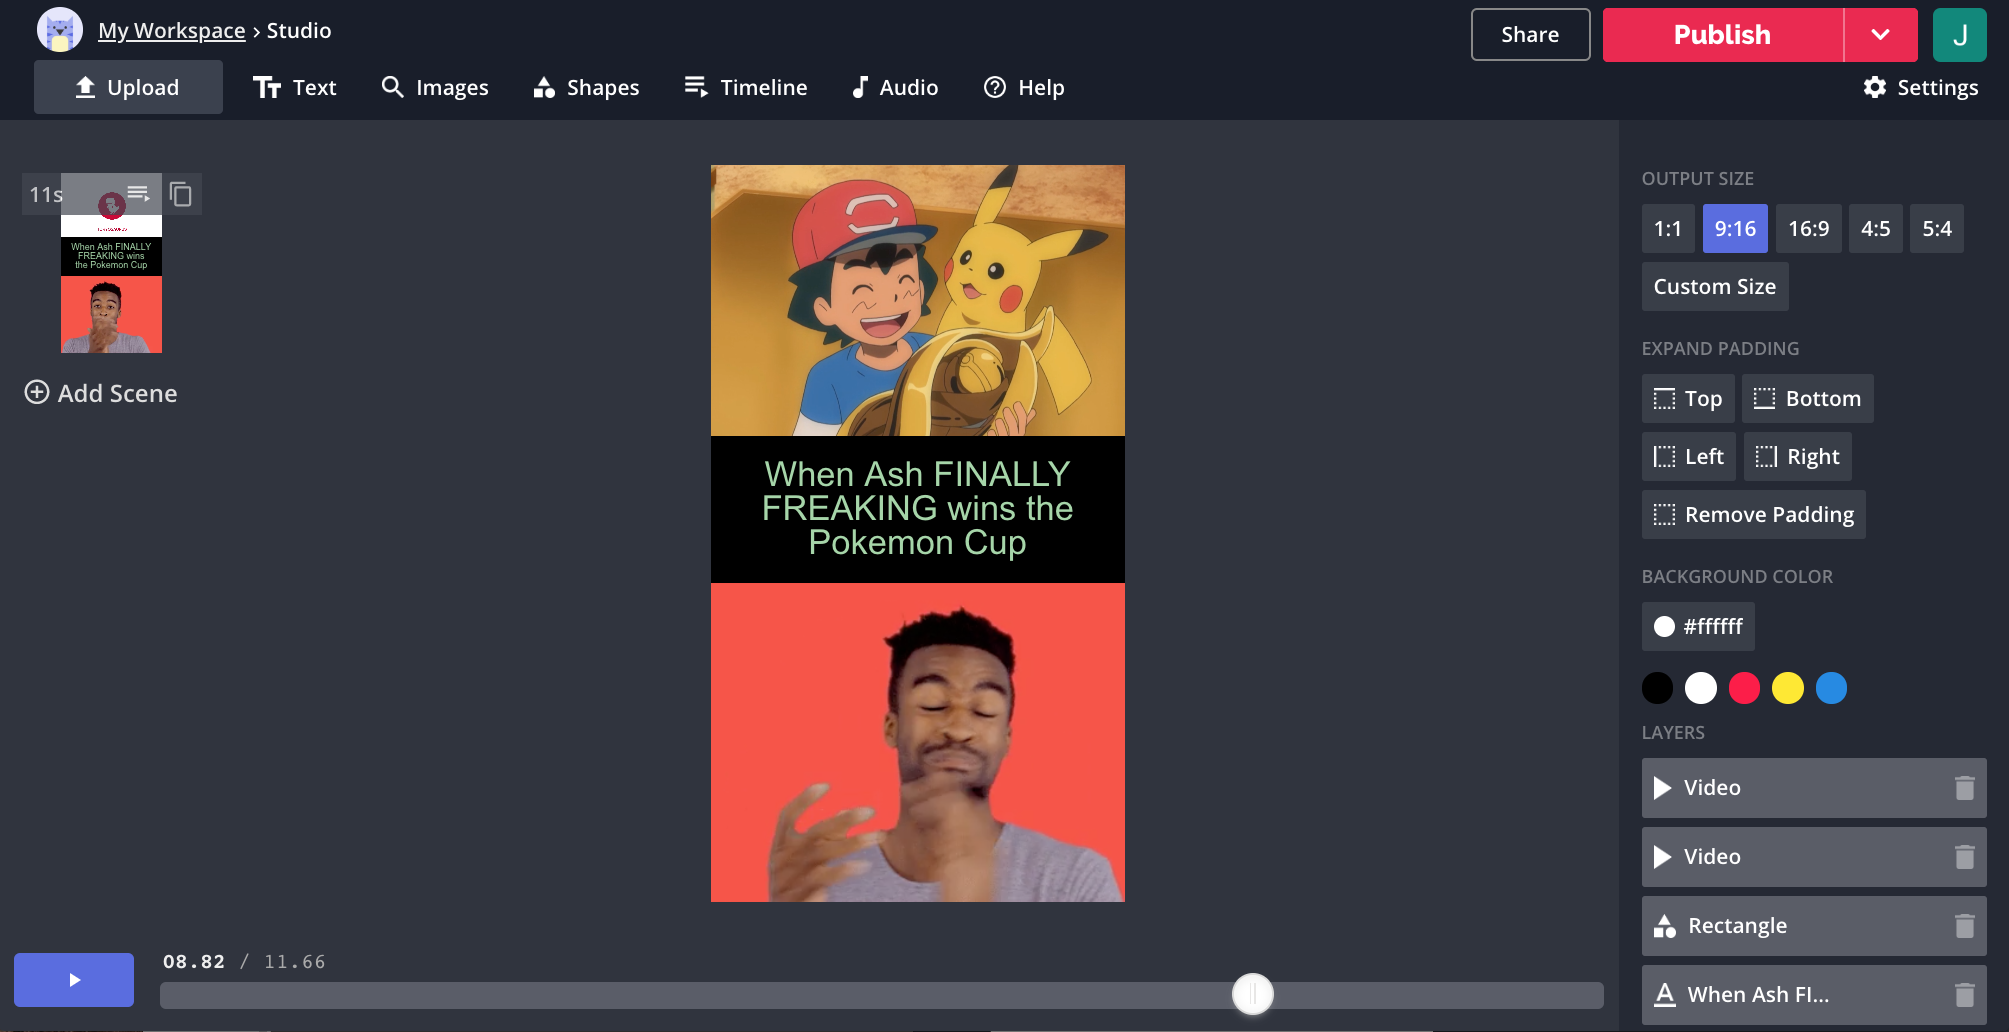Screen dimensions: 2009x1032
Task: Delete the Rectangle layer with trash icon
Action: [1964, 926]
